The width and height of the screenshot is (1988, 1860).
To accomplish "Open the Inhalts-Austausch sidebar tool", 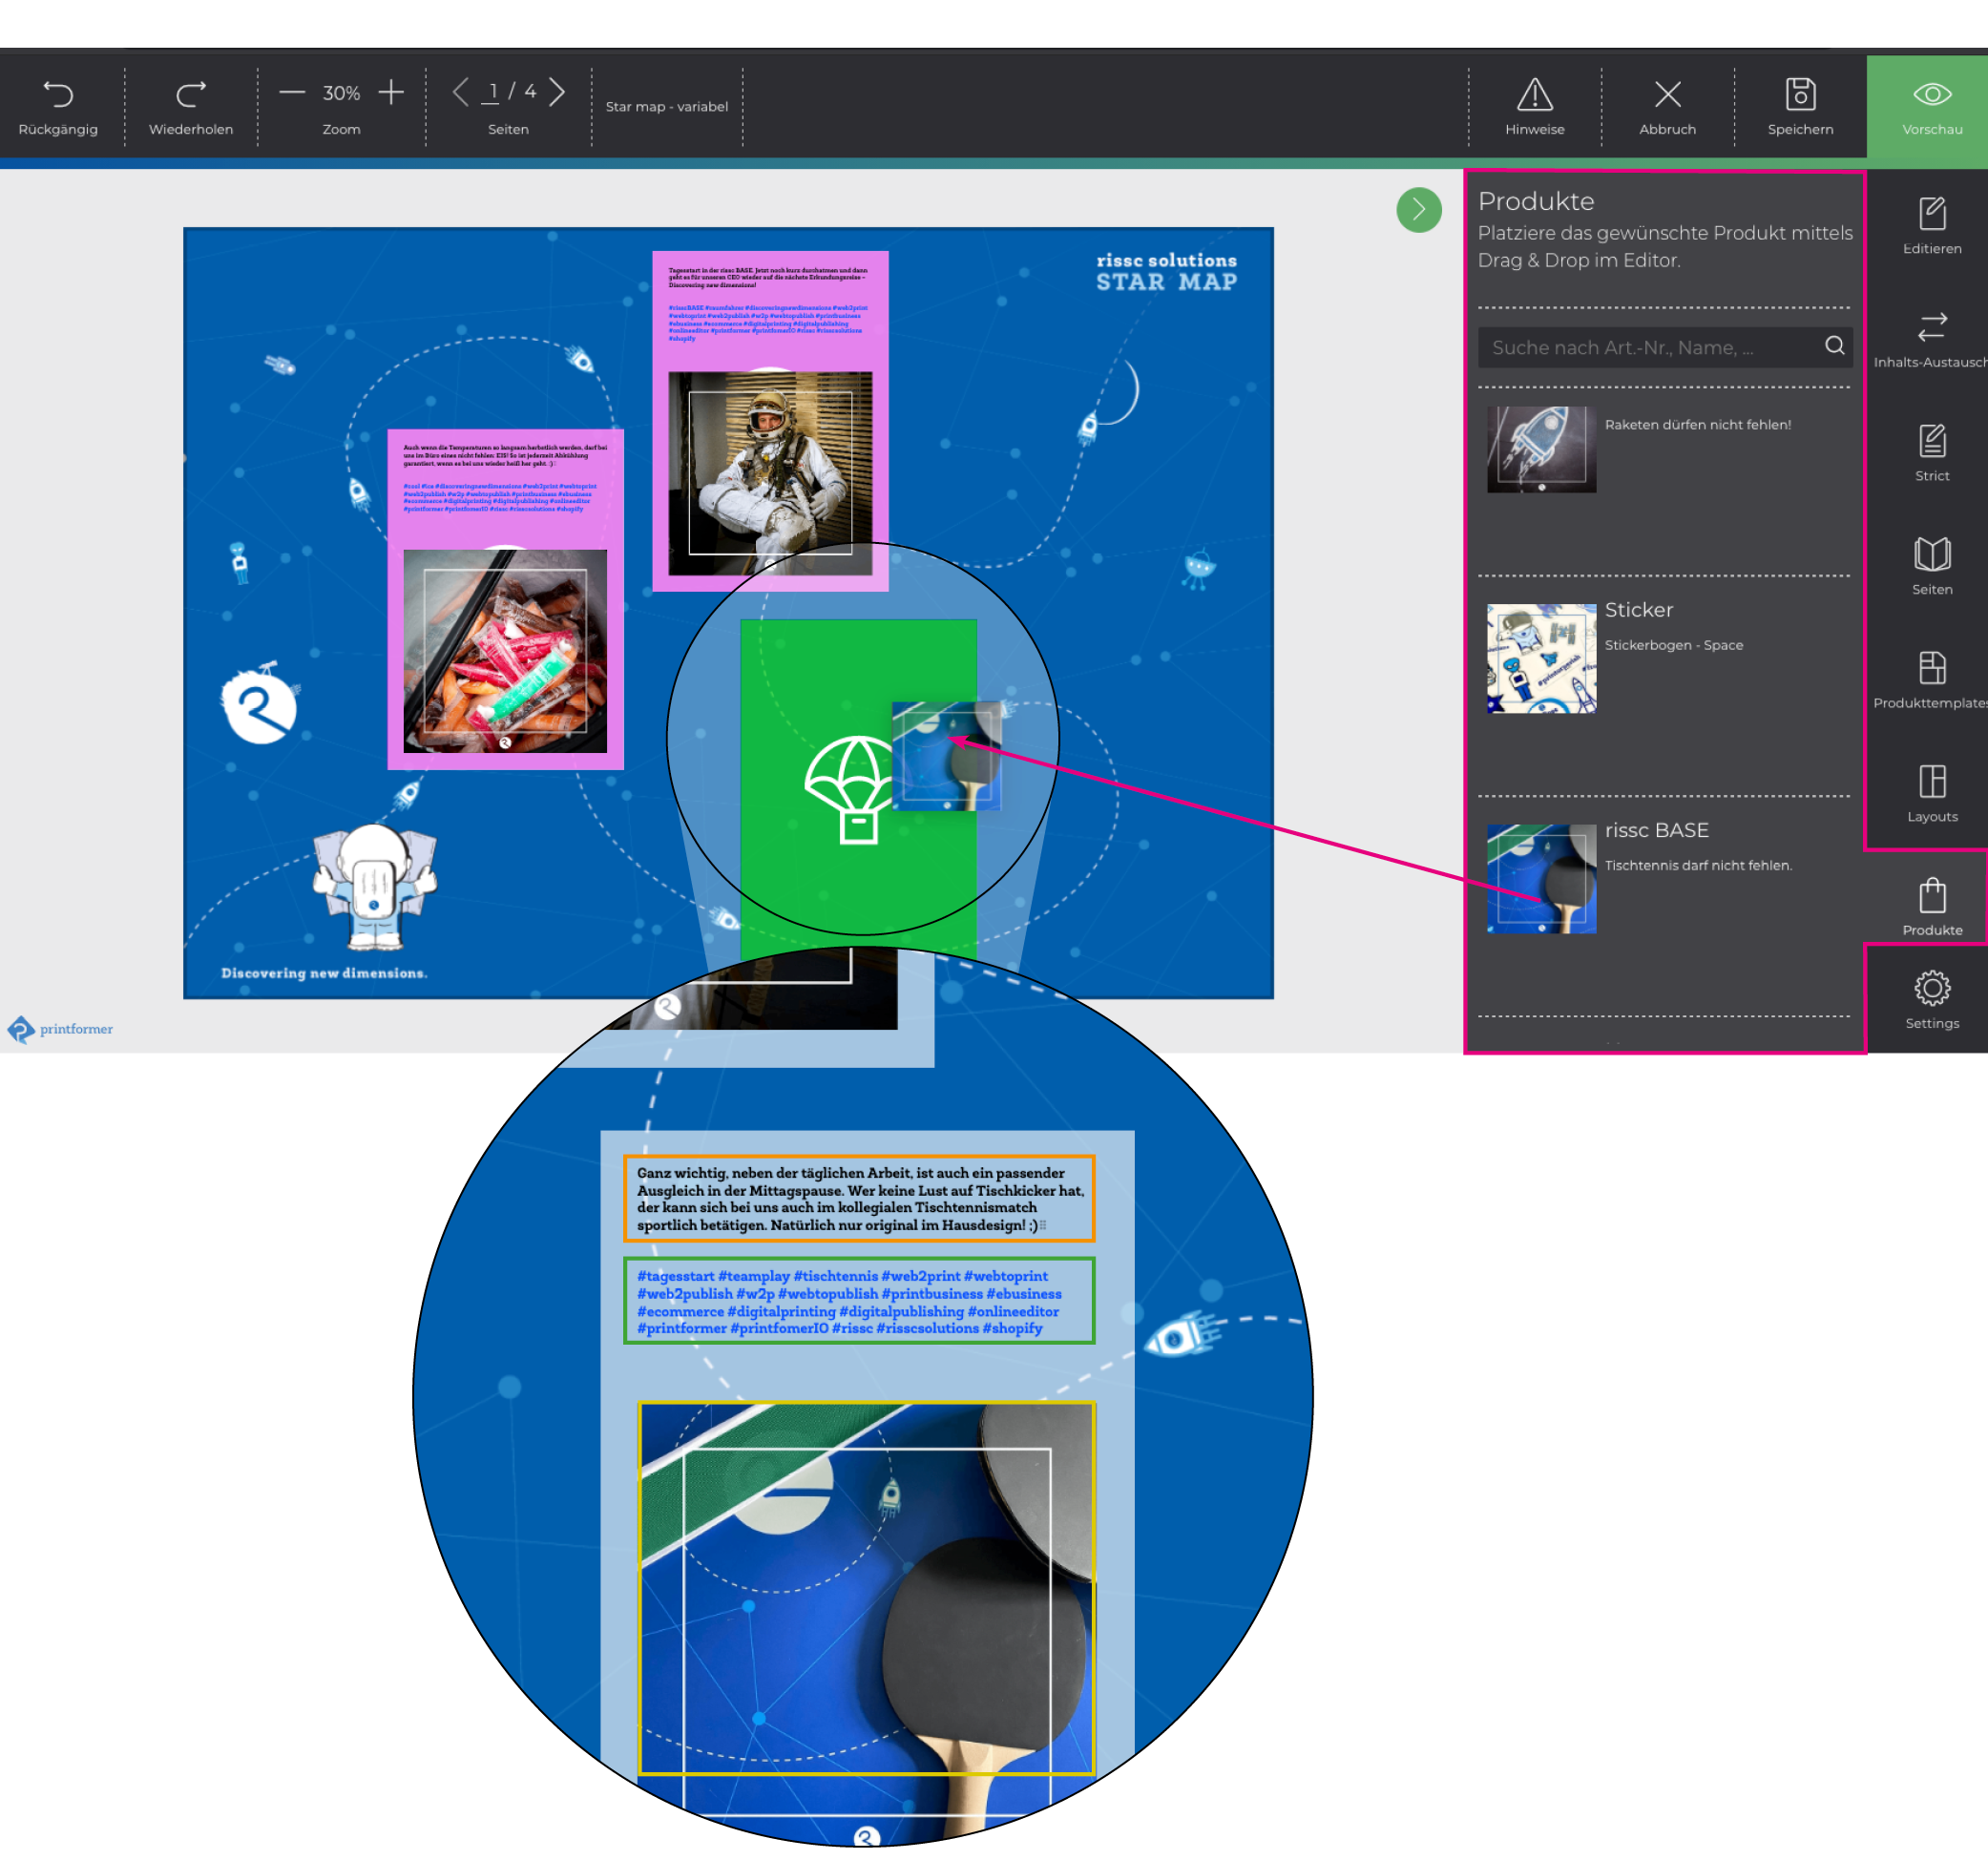I will click(x=1931, y=328).
